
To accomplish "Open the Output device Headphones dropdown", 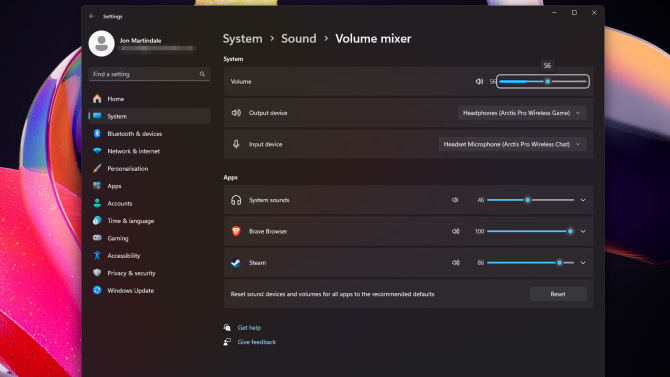I will coord(522,113).
